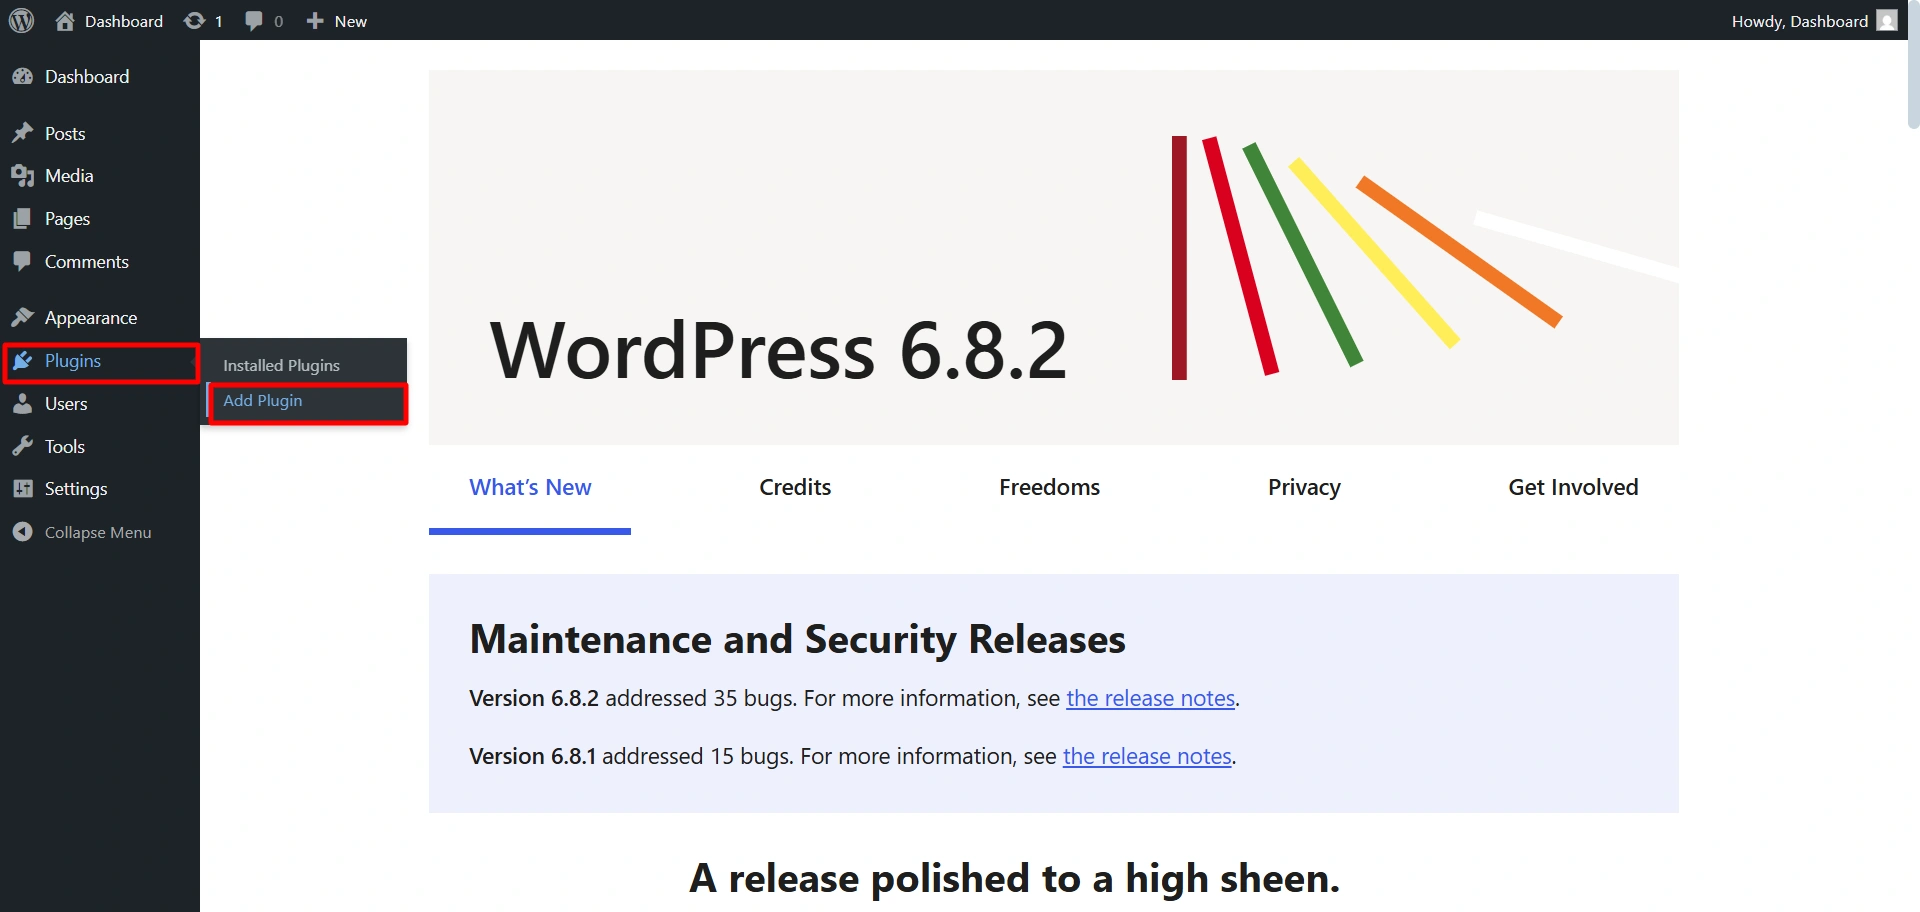Click the Tools wrench icon

click(23, 447)
